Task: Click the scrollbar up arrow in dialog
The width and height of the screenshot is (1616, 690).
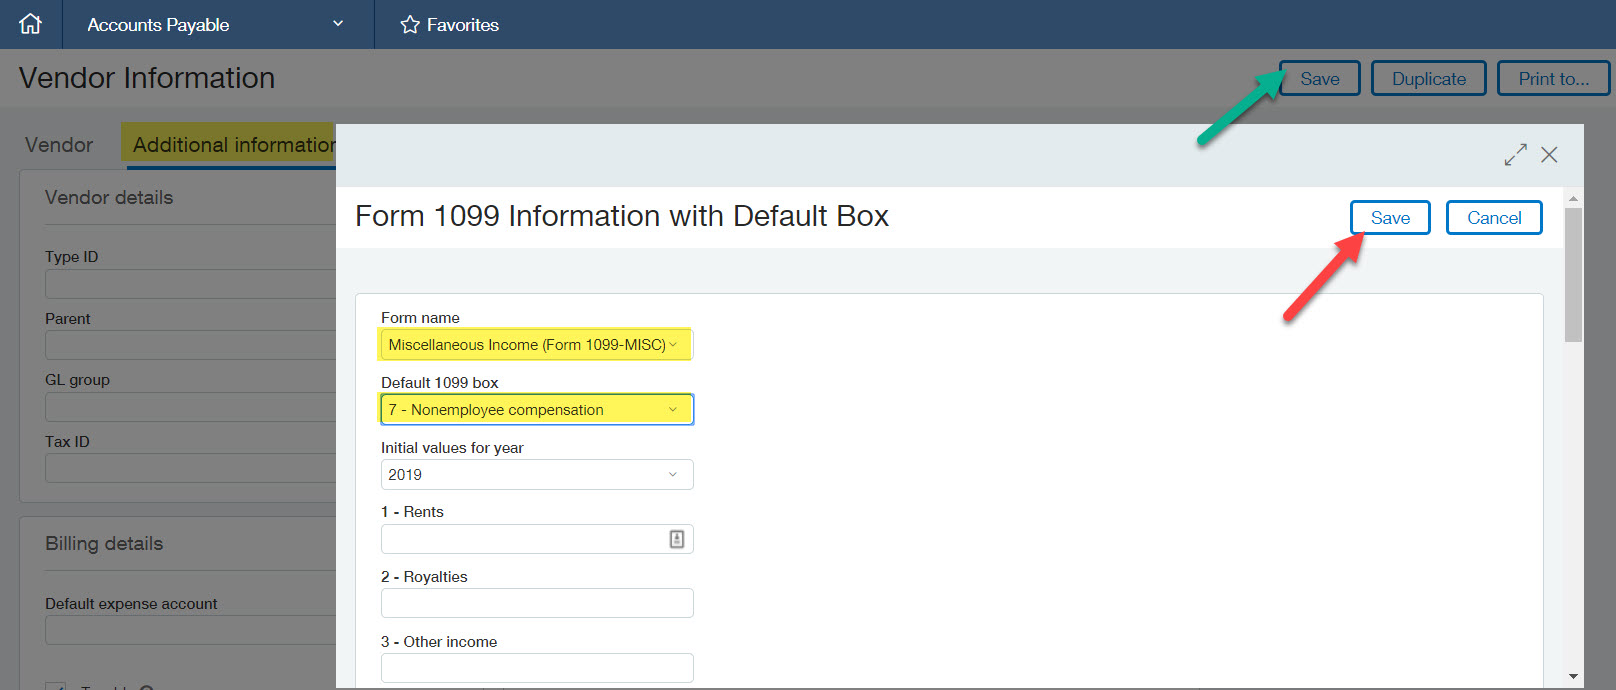Action: click(x=1573, y=199)
